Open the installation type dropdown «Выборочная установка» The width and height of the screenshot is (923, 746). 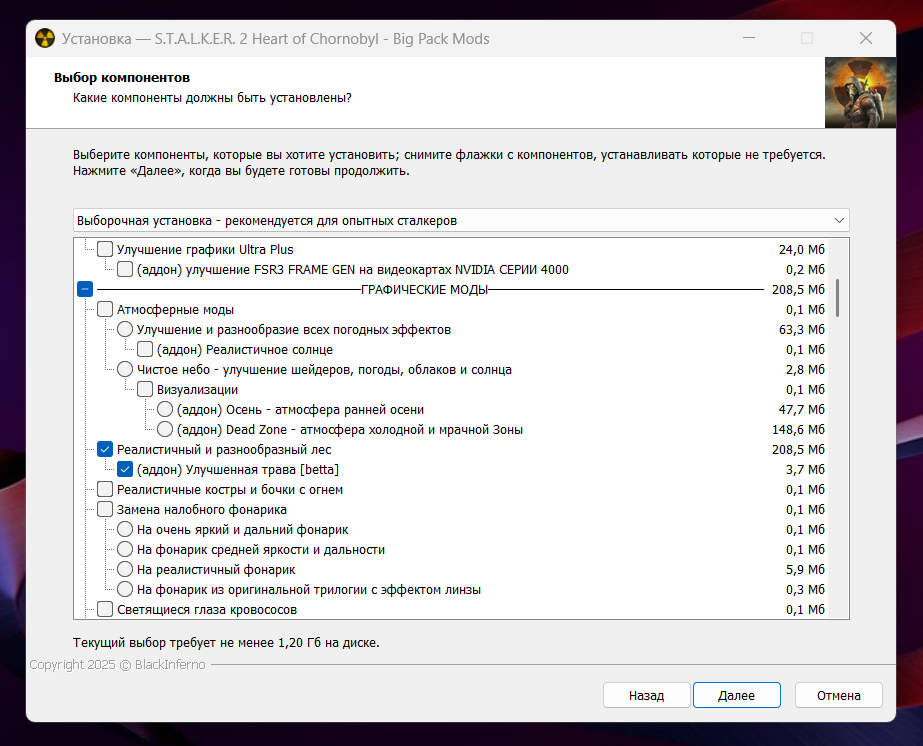pos(461,220)
